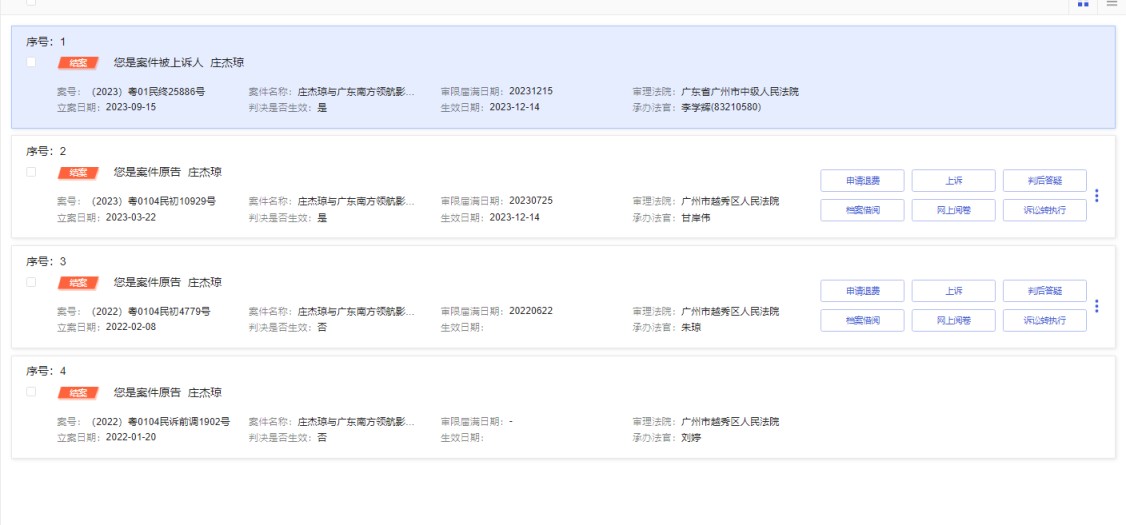Click truncated case name in case 2
Screen dimensions: 1126x525
(x=355, y=202)
